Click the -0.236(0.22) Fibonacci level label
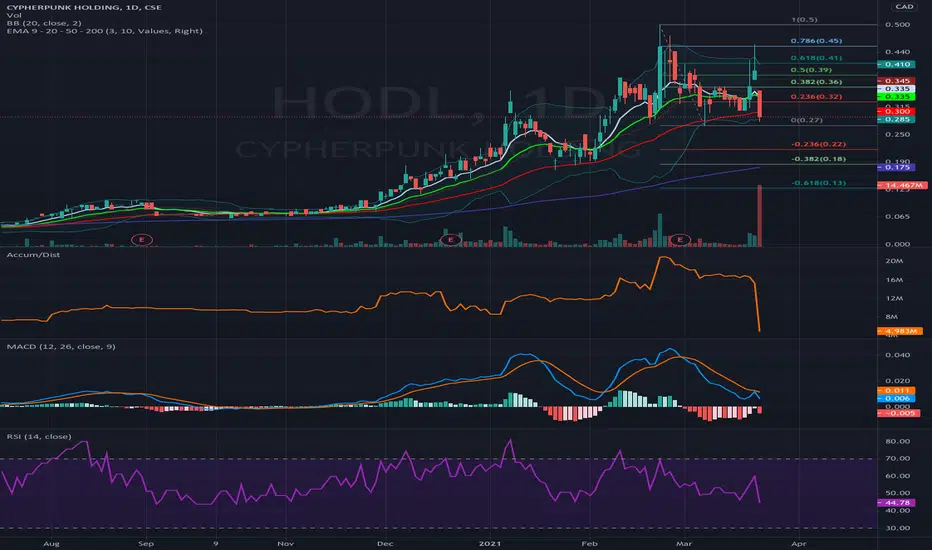 818,144
